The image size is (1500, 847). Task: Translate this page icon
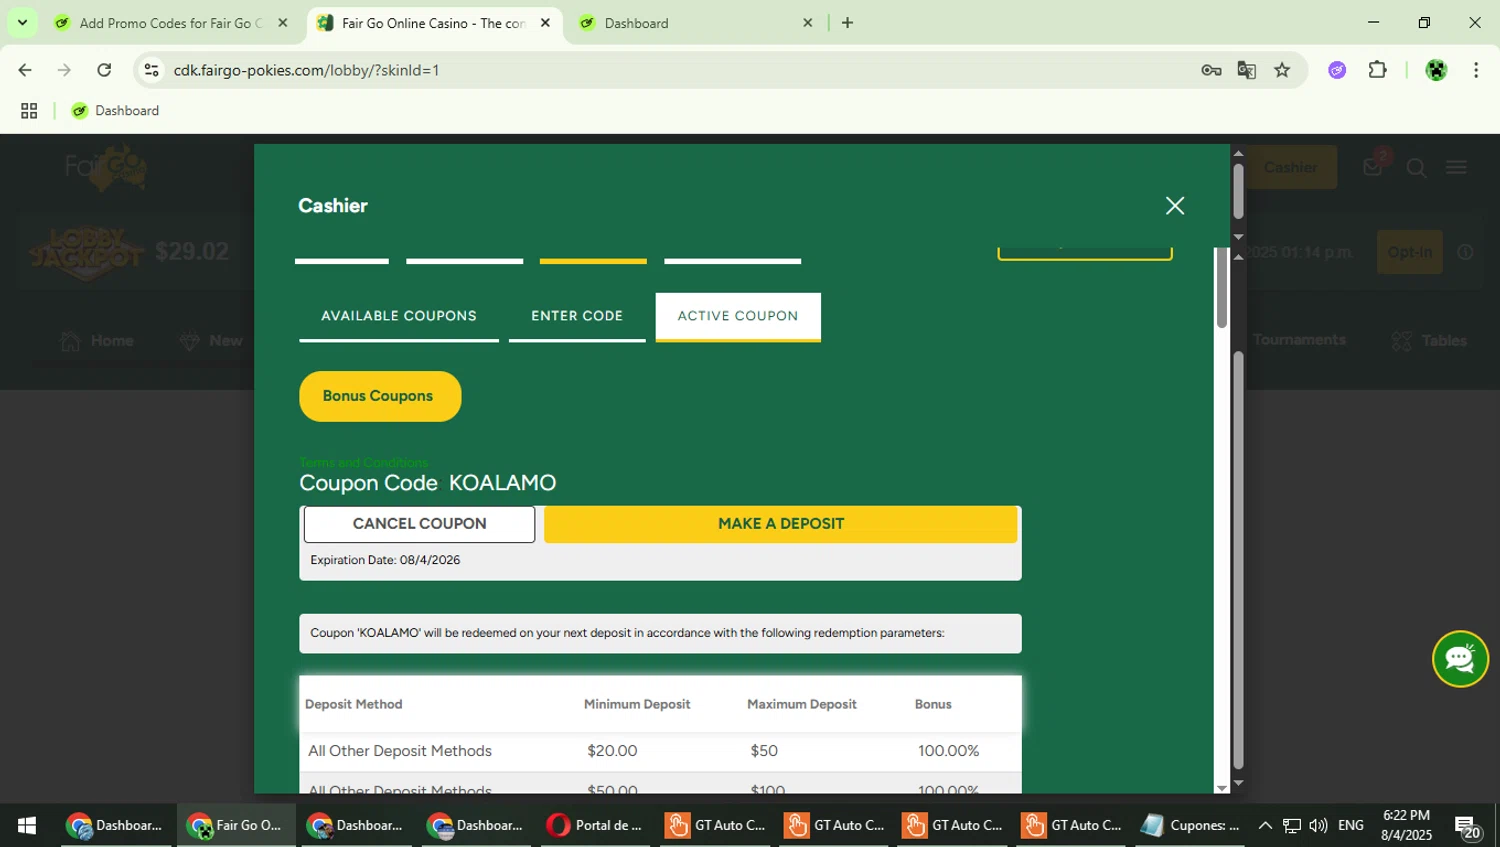(1247, 70)
